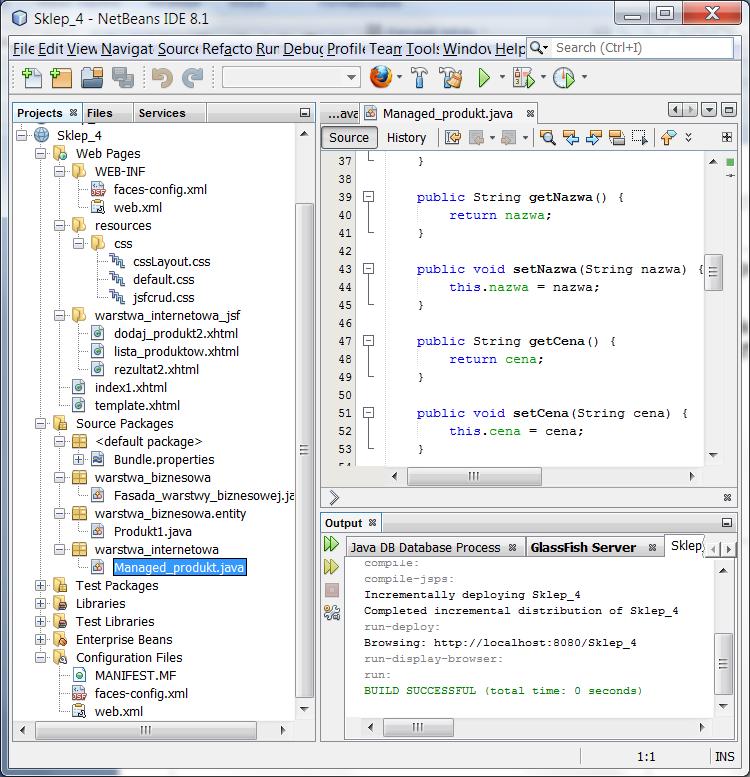Click Re-run with different parameters icon
750x777 pixels.
click(x=331, y=566)
